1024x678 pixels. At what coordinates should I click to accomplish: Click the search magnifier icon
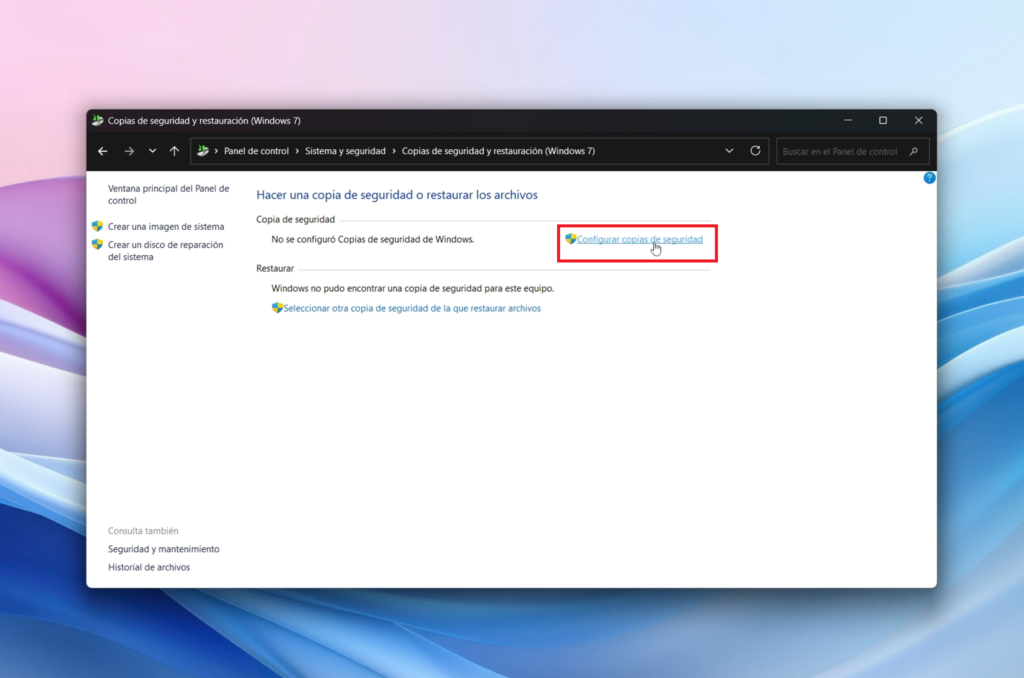[913, 151]
